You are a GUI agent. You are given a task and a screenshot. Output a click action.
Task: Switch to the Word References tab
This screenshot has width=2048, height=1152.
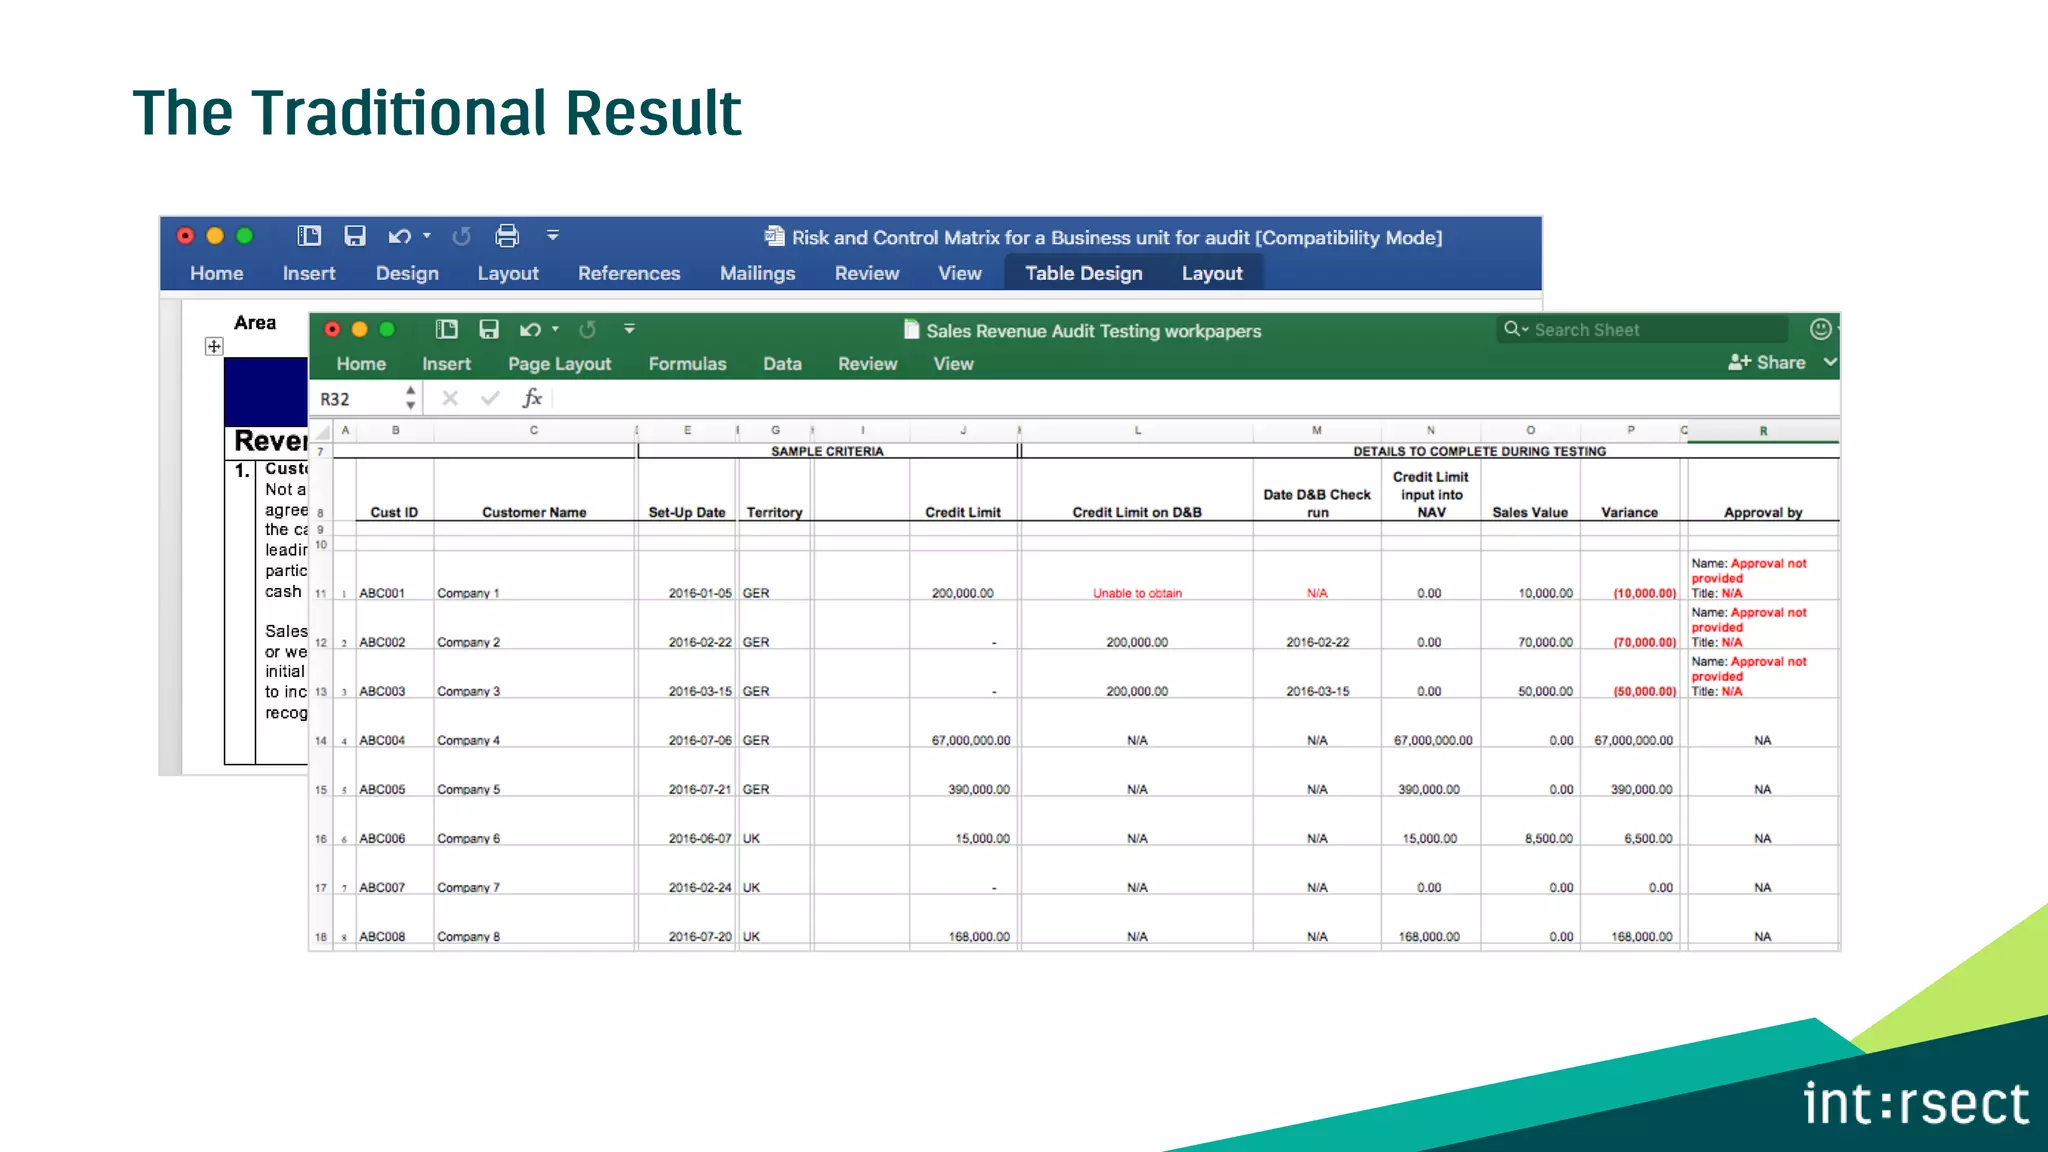tap(628, 273)
